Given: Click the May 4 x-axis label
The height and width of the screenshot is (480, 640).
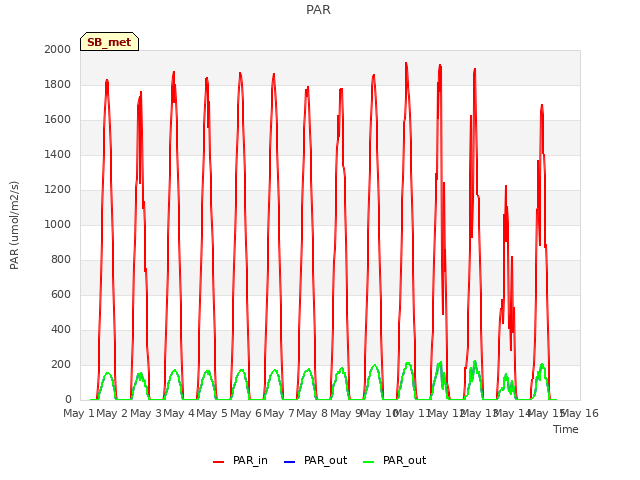Looking at the screenshot, I should click(179, 413).
